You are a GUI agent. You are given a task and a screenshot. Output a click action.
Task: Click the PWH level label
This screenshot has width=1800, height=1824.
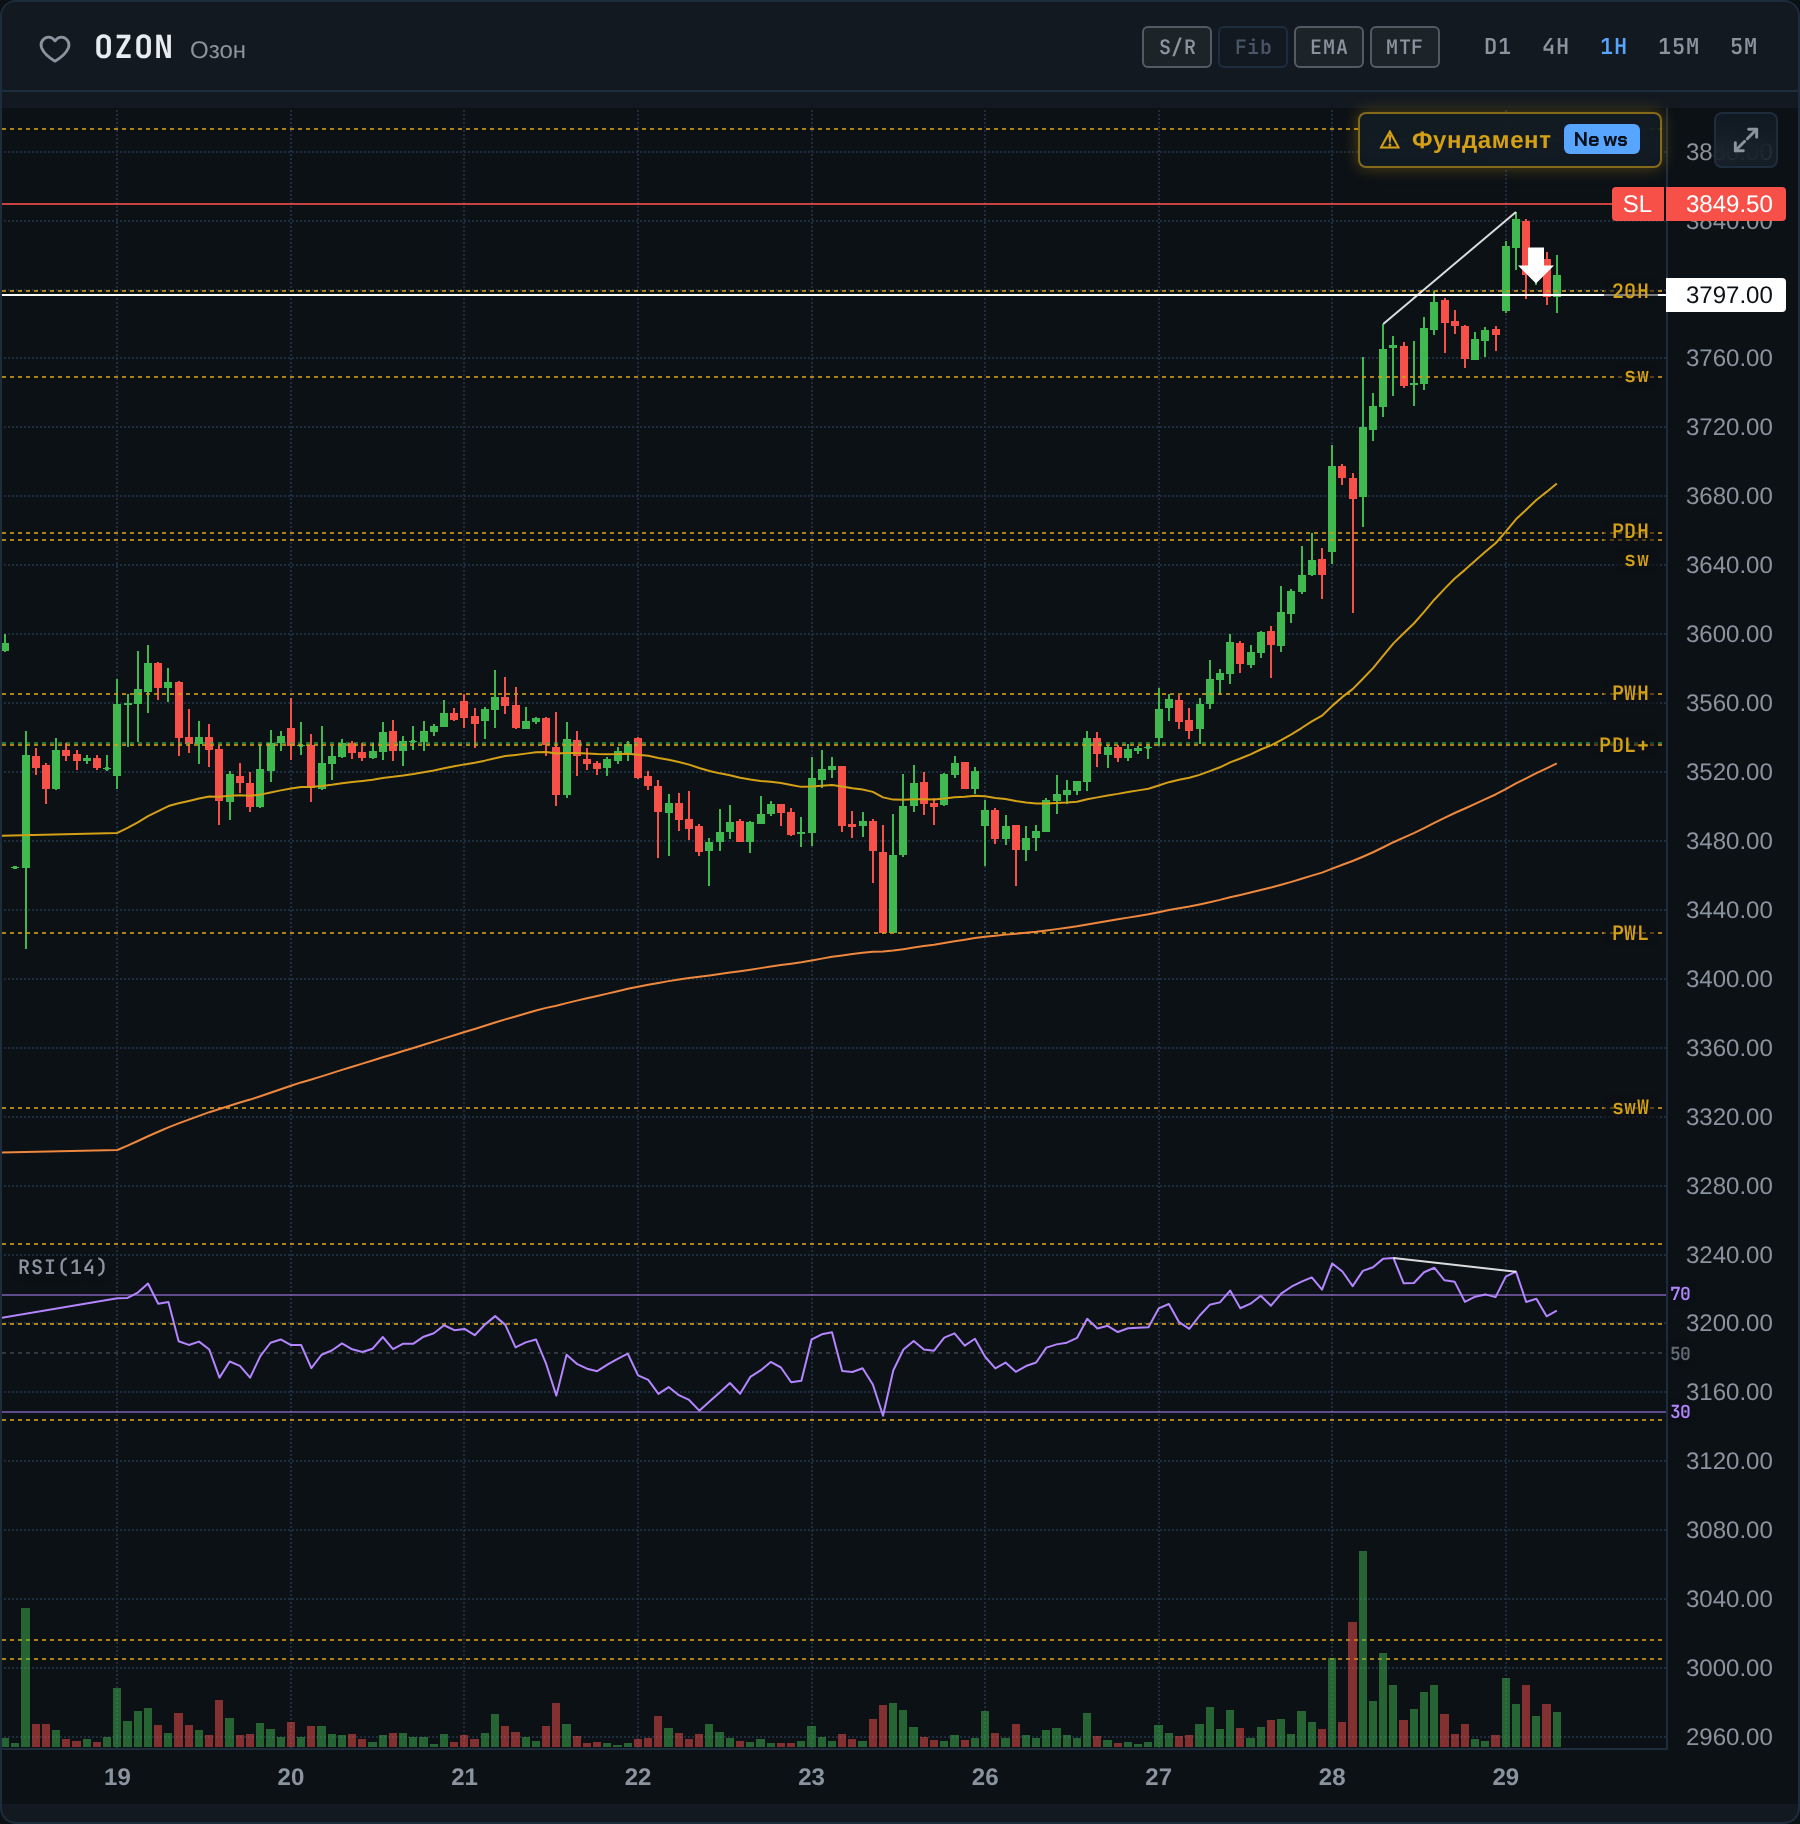coord(1630,693)
